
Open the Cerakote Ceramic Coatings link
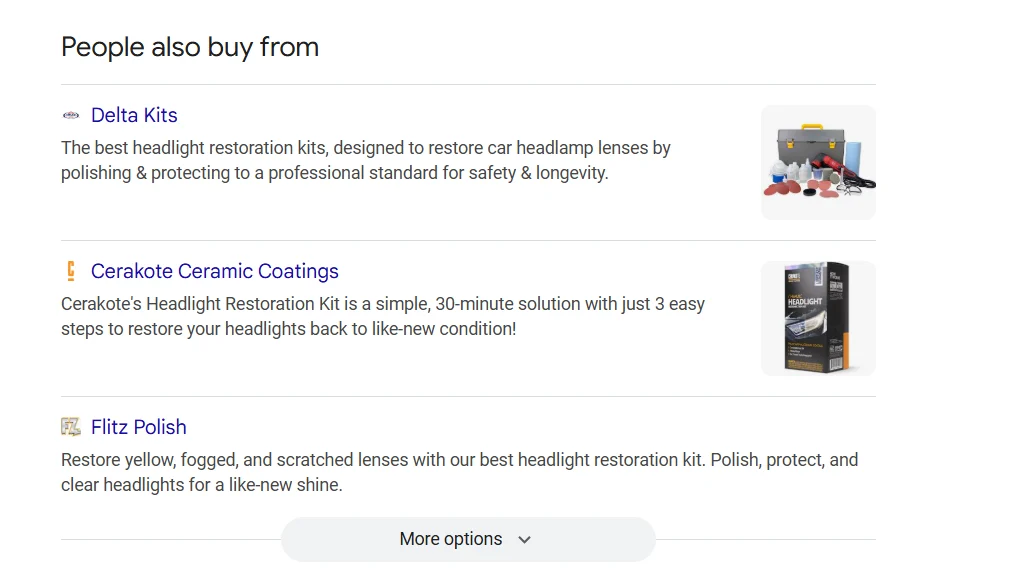pos(214,271)
